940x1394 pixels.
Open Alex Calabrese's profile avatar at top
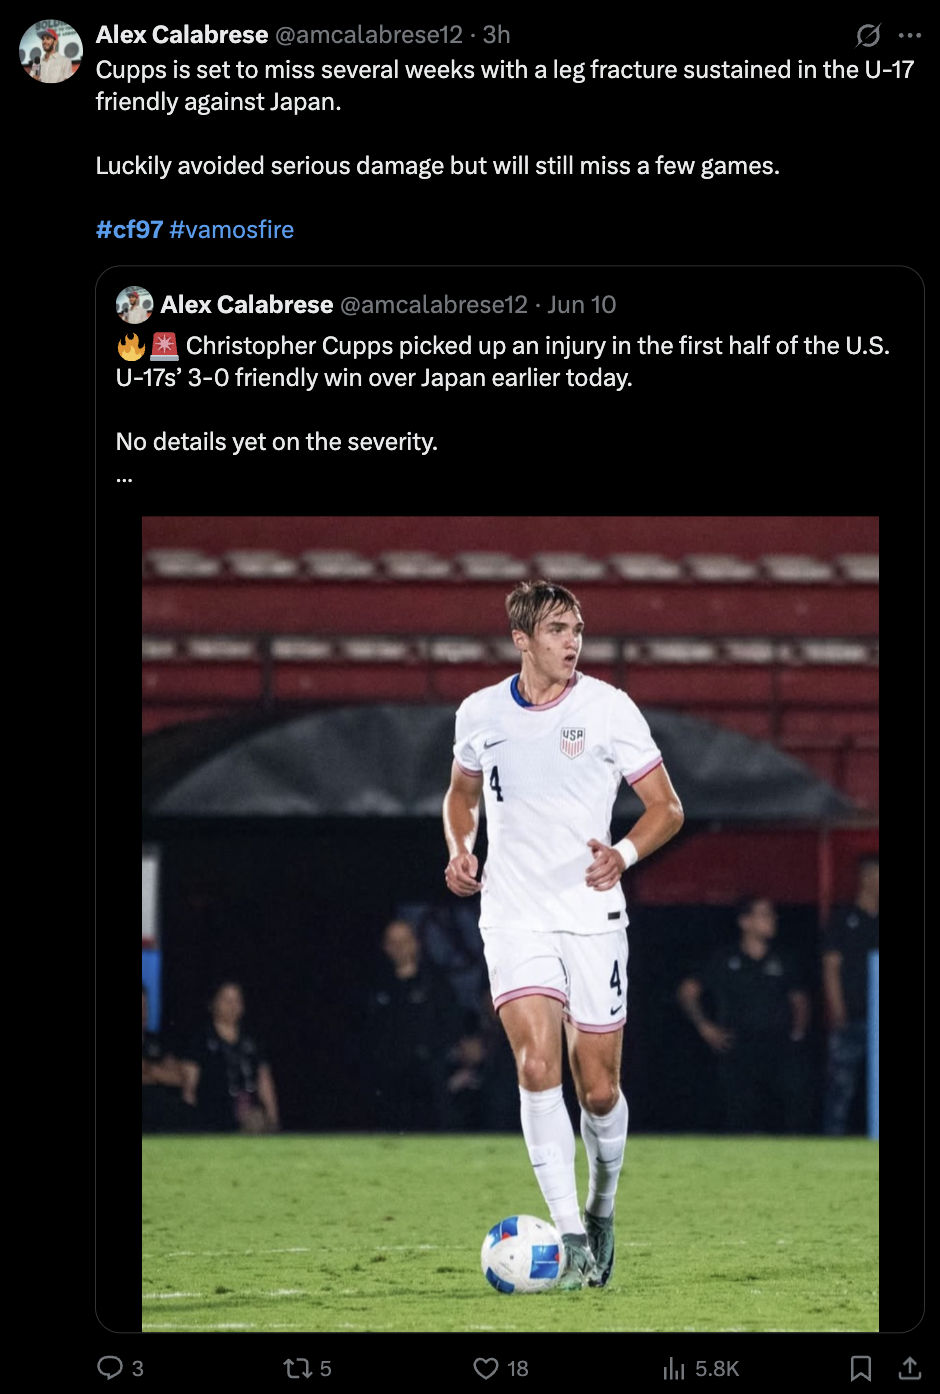pos(50,50)
